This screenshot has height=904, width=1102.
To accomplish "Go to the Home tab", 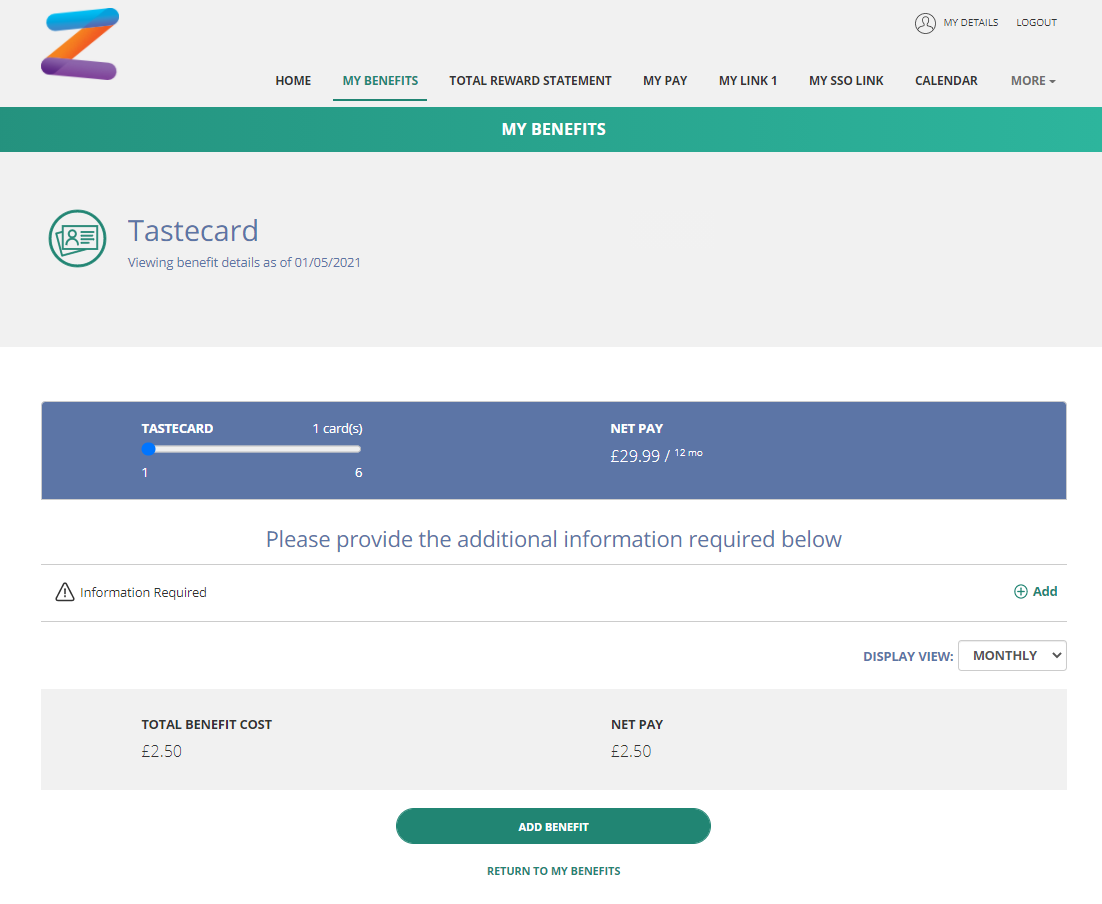I will point(293,81).
